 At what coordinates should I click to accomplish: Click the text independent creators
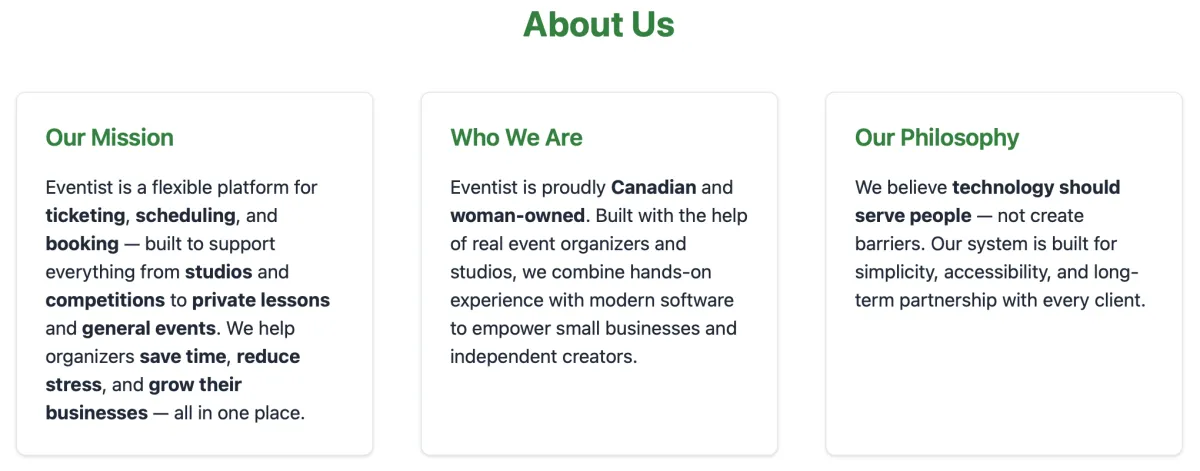coord(541,356)
